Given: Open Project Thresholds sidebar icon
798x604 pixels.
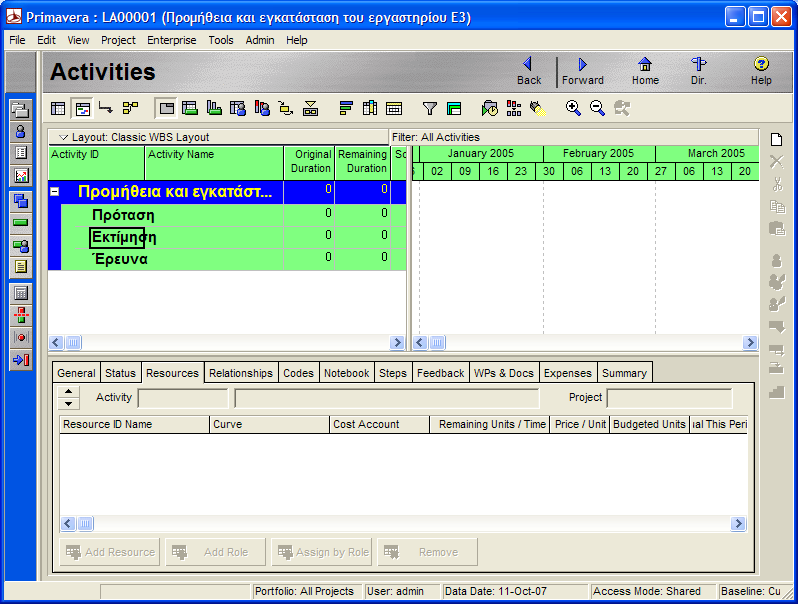Looking at the screenshot, I should tap(21, 315).
